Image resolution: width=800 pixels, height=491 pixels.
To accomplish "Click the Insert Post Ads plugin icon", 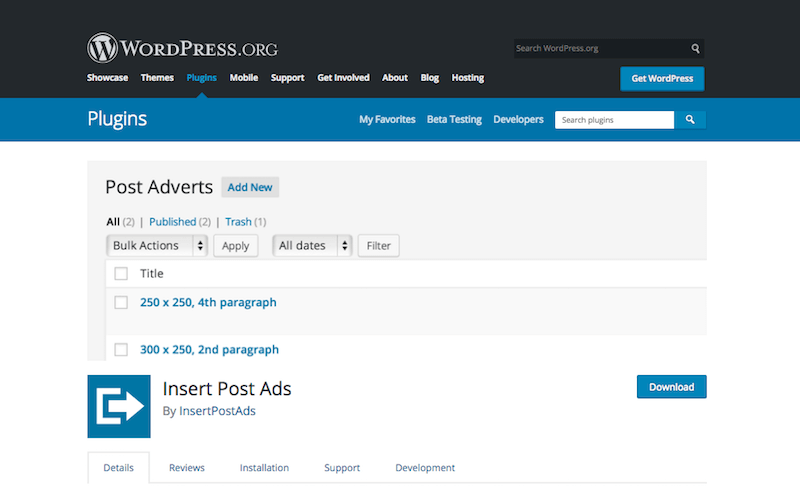I will coord(119,406).
